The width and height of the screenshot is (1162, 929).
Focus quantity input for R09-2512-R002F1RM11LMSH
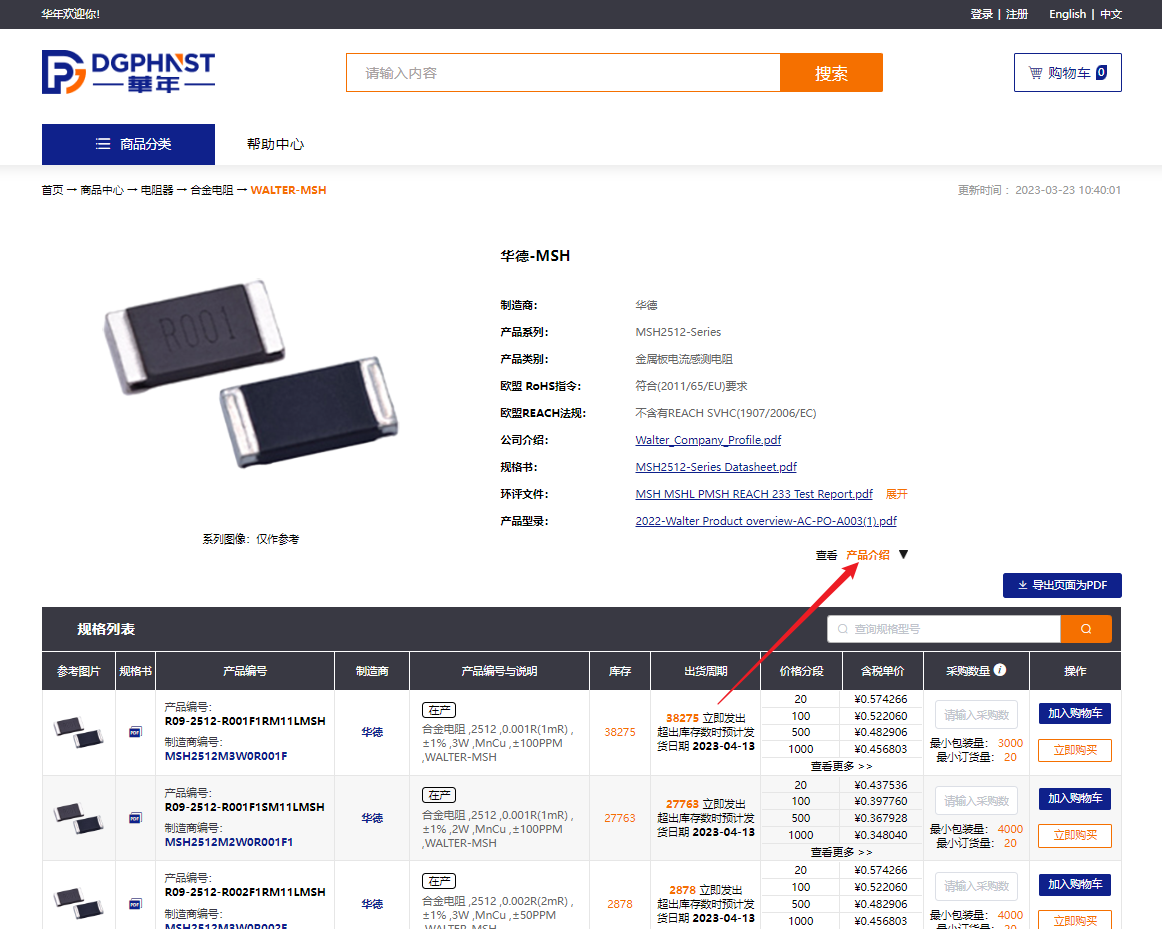(x=976, y=886)
